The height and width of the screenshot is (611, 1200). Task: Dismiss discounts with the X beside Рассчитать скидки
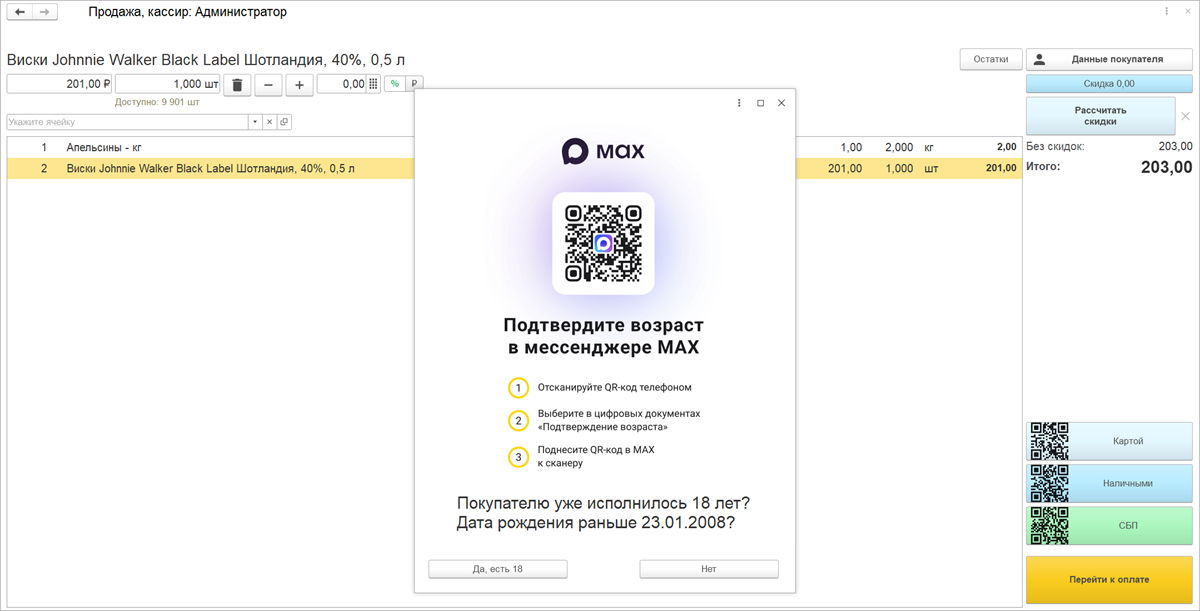point(1185,116)
